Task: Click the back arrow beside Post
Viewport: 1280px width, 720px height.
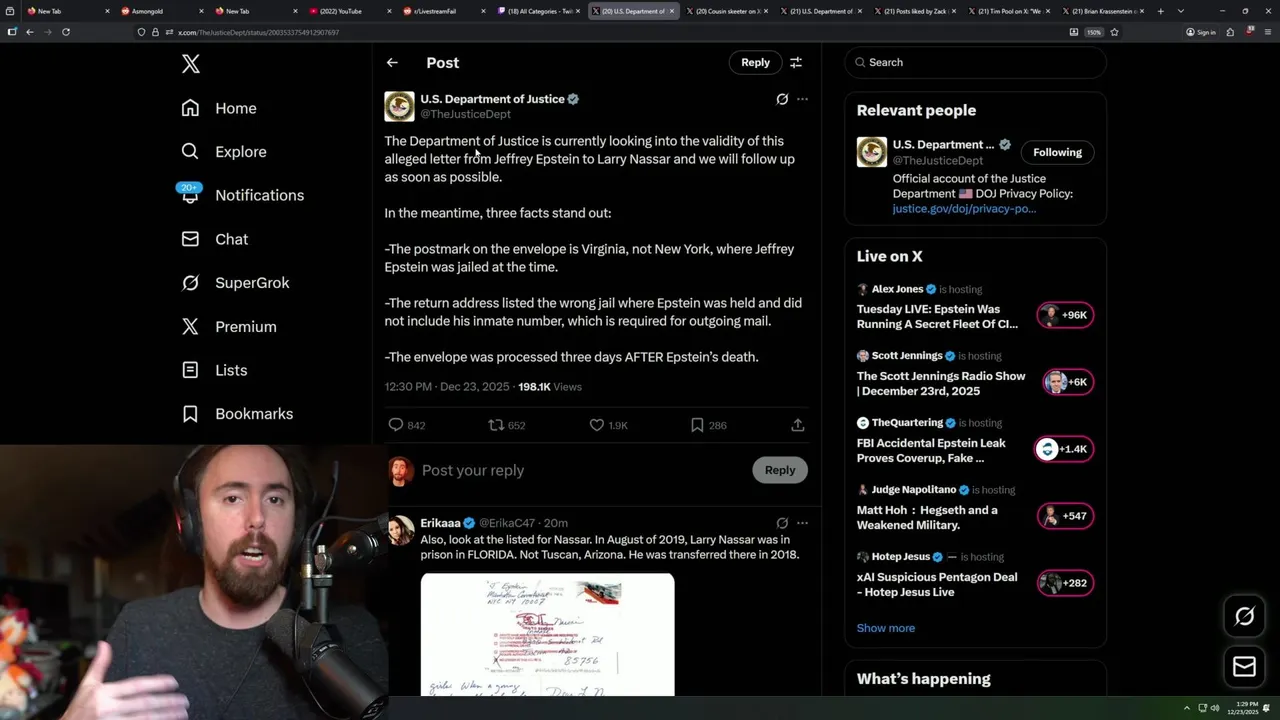Action: point(392,62)
